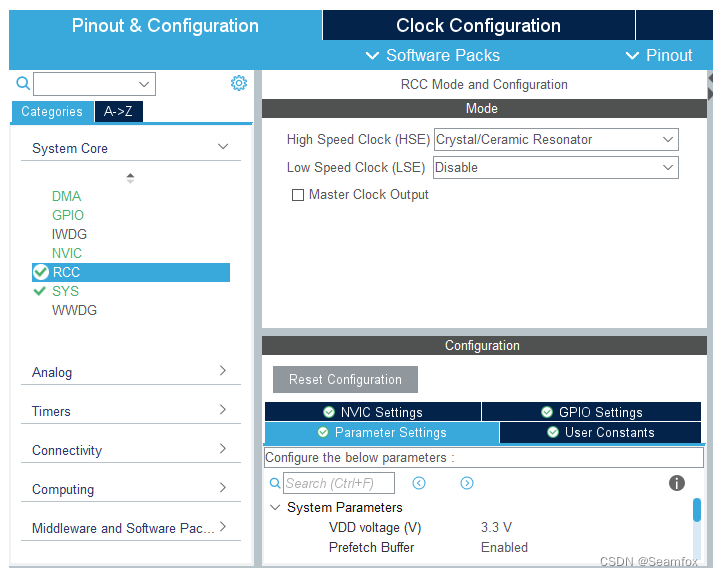Image resolution: width=713 pixels, height=576 pixels.
Task: Select IWDG in System Core list
Action: [x=69, y=234]
